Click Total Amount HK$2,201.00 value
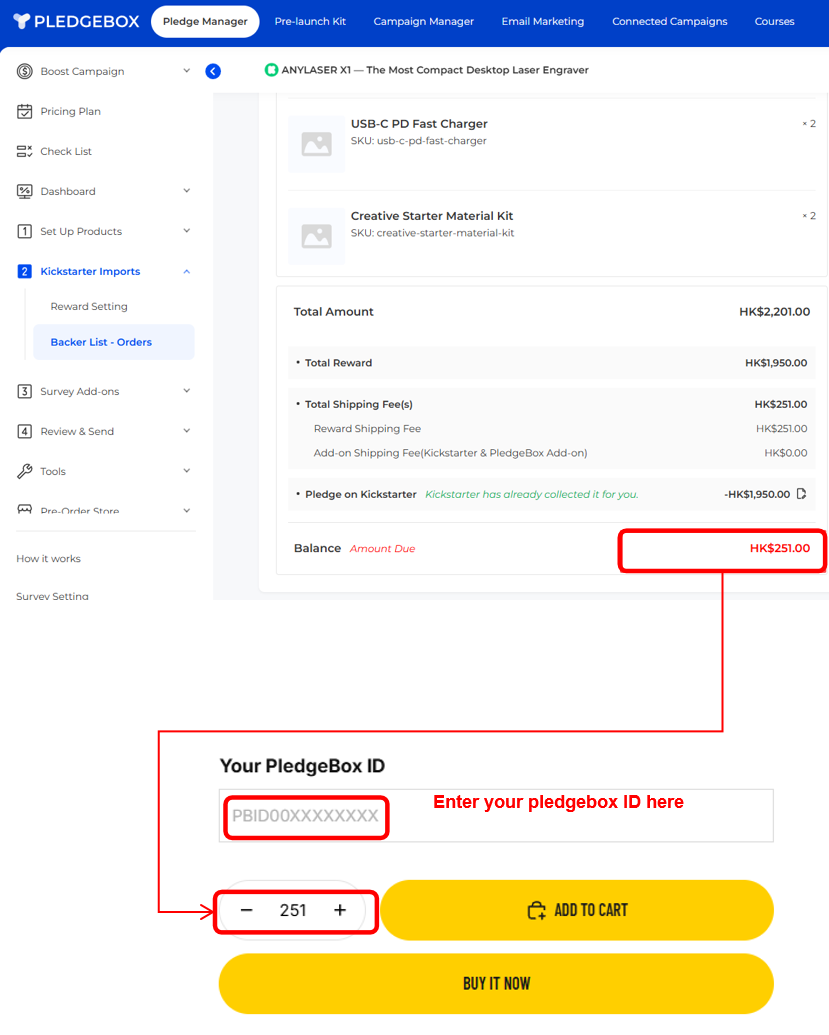 pos(774,312)
